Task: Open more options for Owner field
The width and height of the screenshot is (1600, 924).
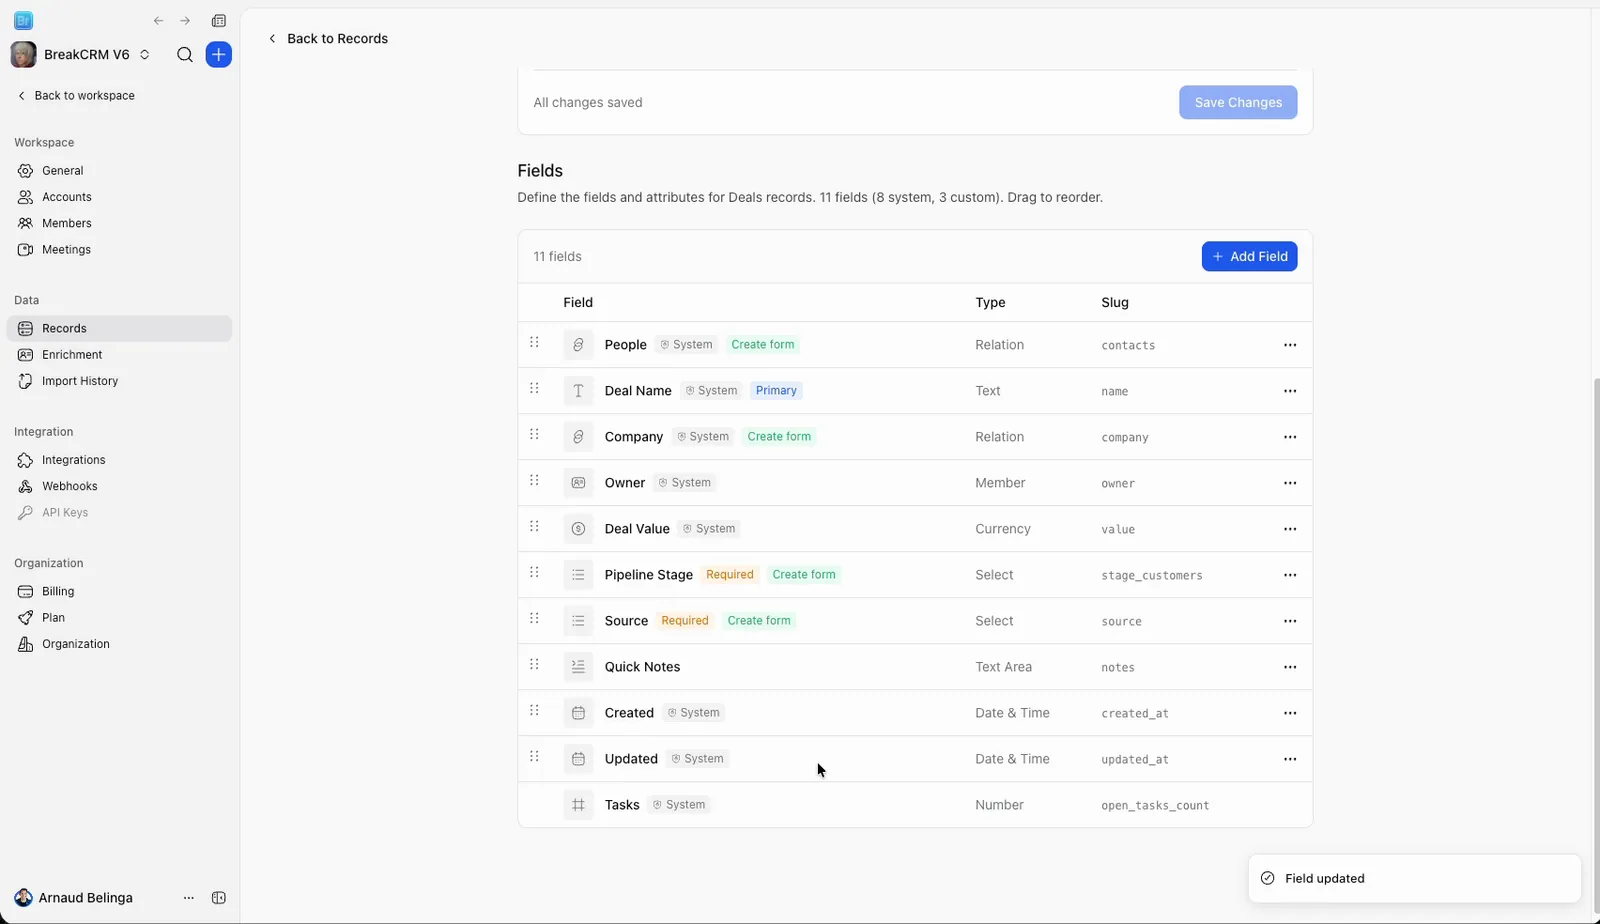Action: pos(1290,483)
